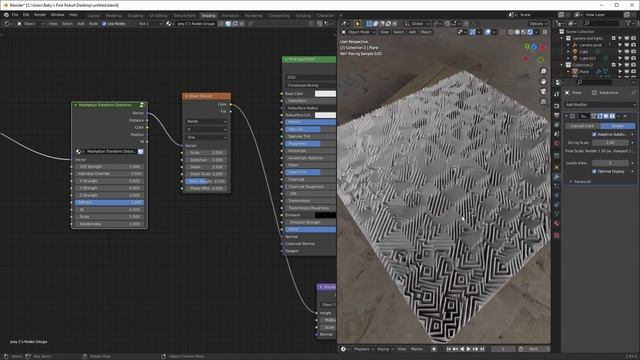Switch perspective/orthographic grid icon in viewport

pyautogui.click(x=543, y=101)
